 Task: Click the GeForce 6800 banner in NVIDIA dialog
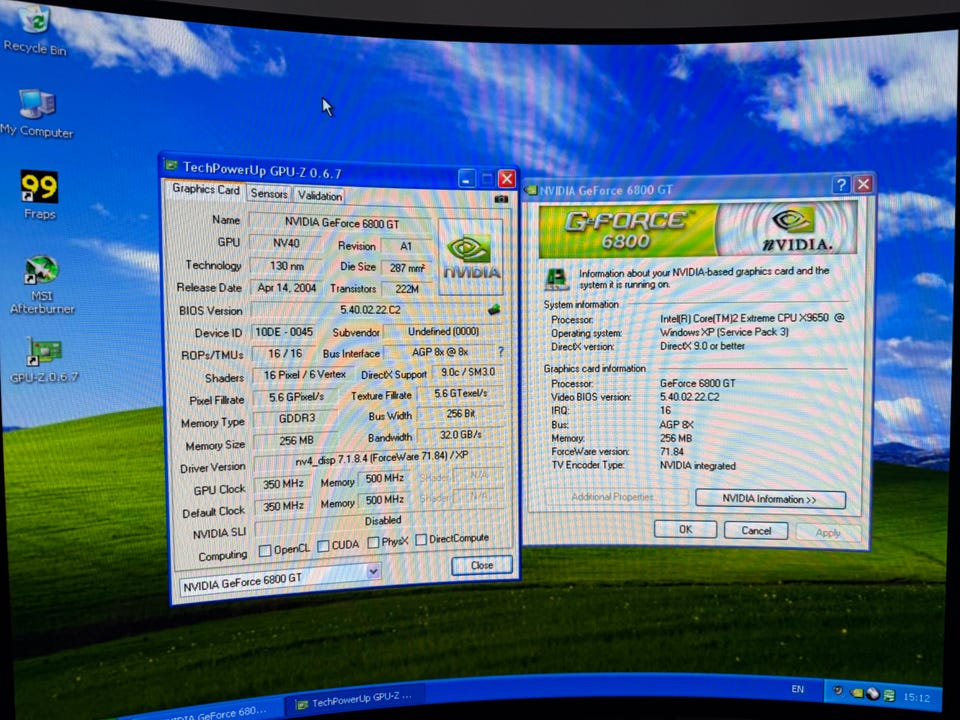pyautogui.click(x=698, y=230)
